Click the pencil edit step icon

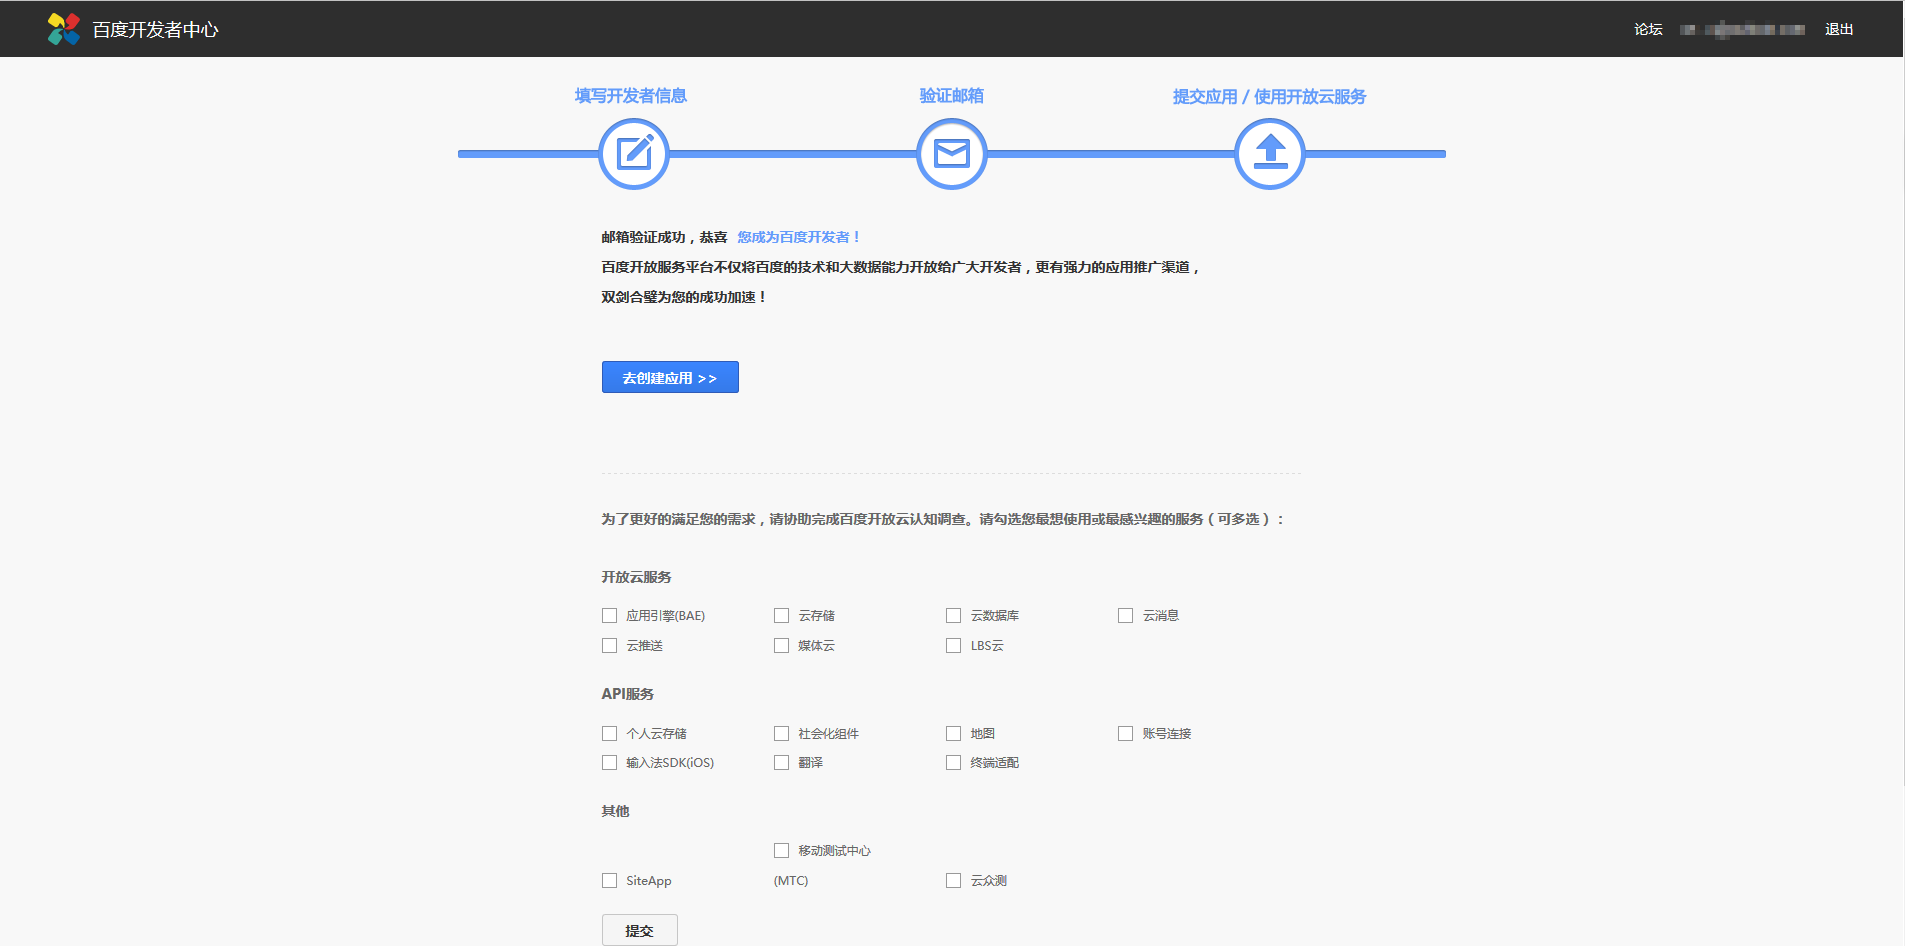pyautogui.click(x=634, y=154)
